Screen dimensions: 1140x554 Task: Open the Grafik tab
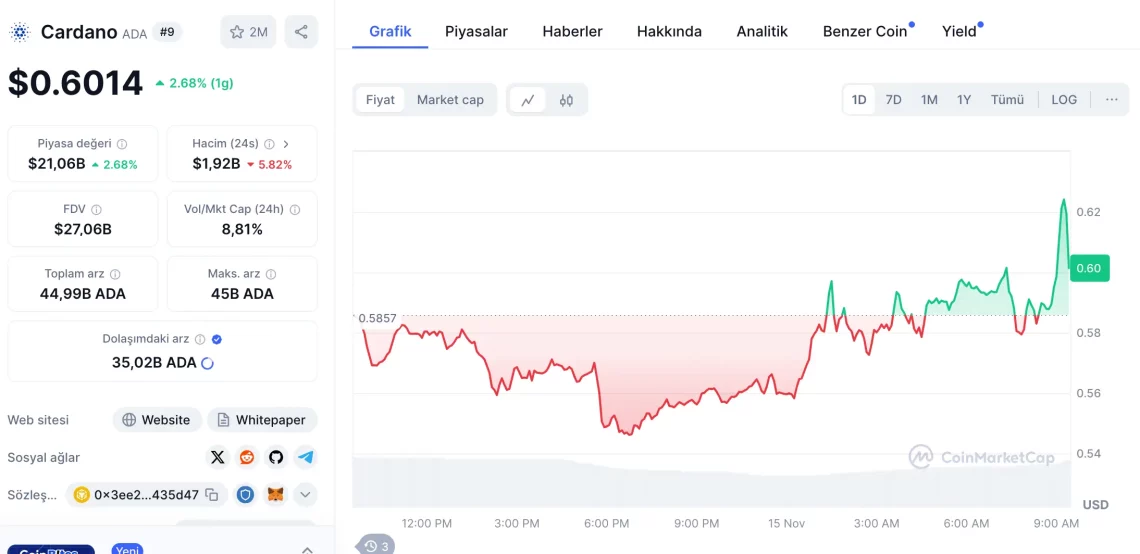click(x=390, y=31)
